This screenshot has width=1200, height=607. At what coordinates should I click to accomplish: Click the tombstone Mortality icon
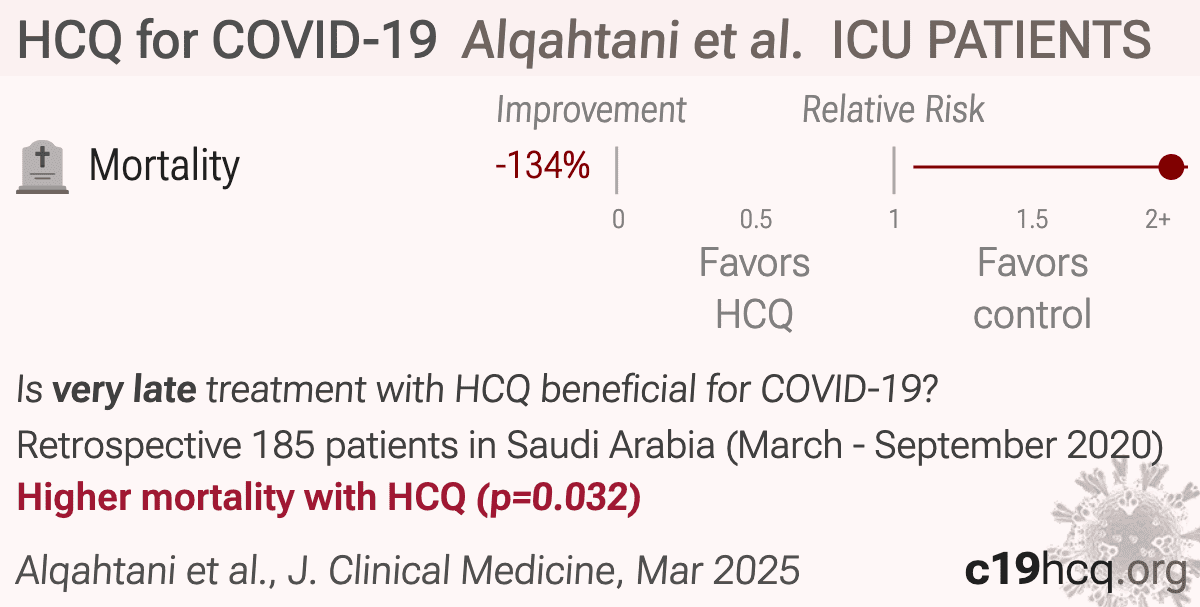click(x=43, y=167)
